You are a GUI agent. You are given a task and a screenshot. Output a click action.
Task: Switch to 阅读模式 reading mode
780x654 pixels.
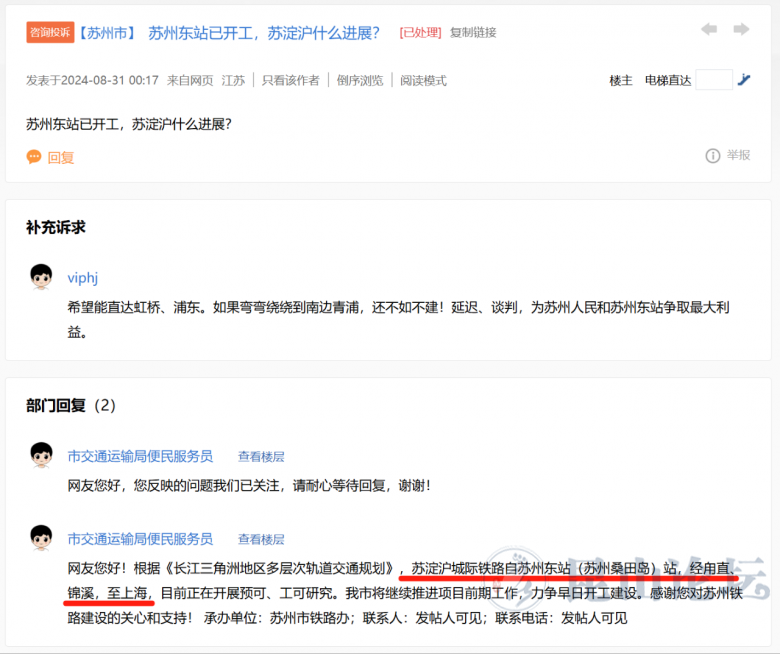coord(424,80)
